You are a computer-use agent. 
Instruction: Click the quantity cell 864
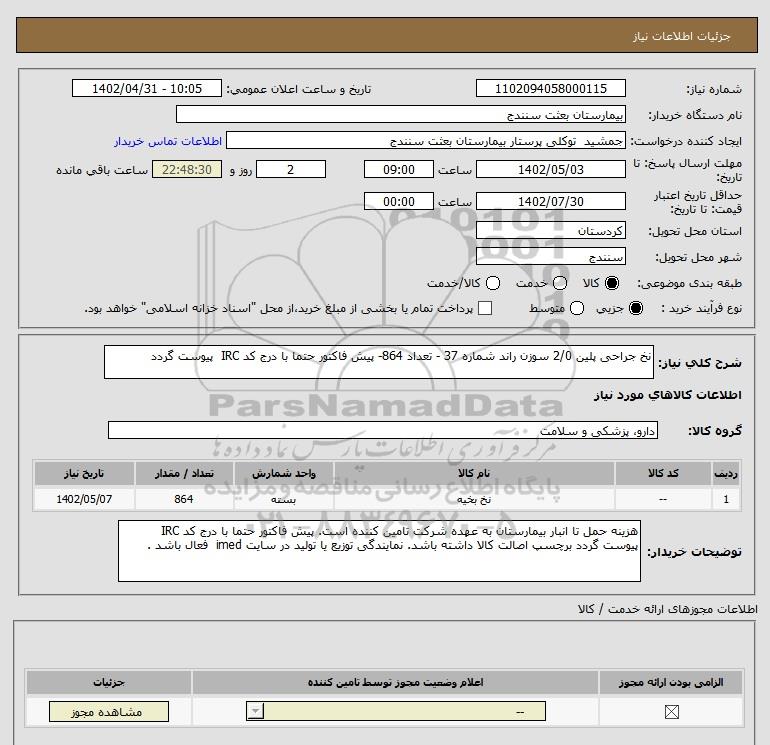click(184, 499)
